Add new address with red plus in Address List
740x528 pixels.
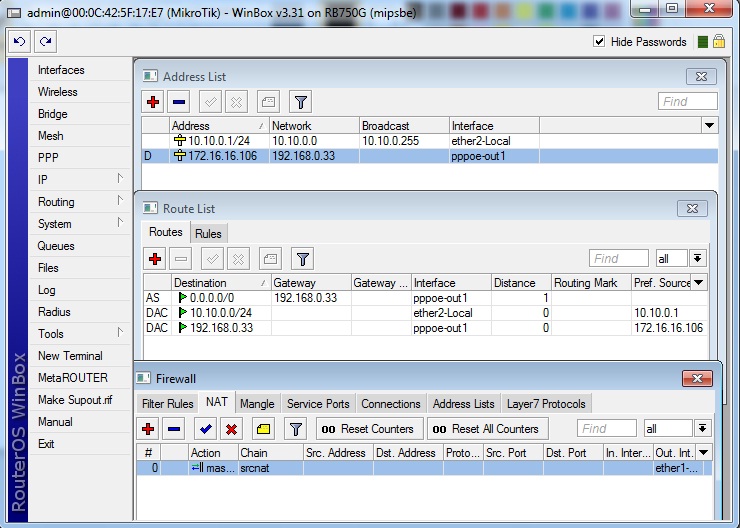click(153, 102)
